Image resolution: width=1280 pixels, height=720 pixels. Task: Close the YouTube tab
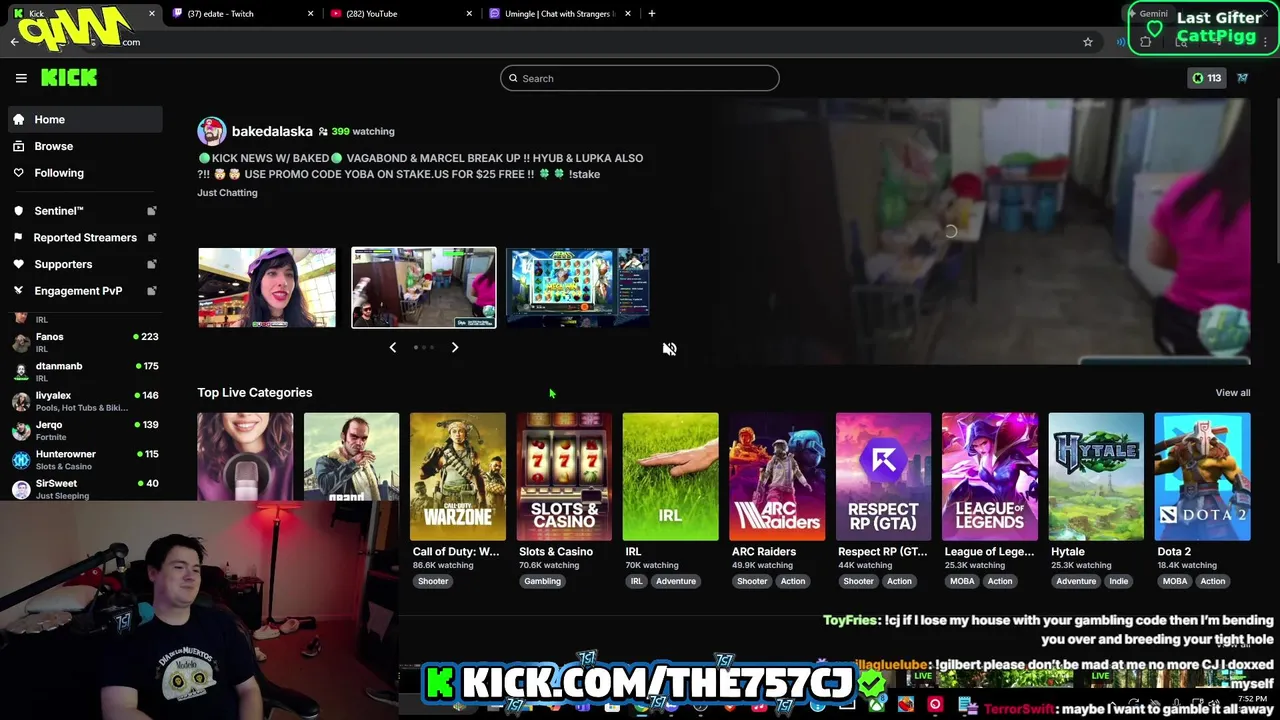coord(469,13)
